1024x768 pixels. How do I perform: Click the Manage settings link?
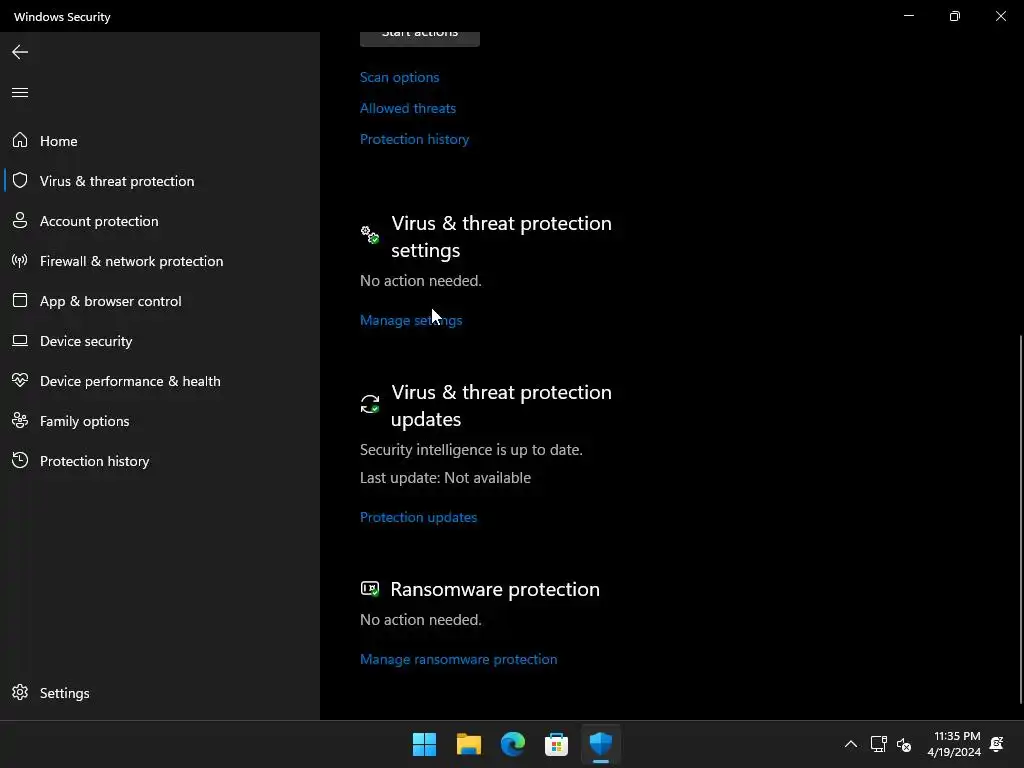click(x=411, y=320)
